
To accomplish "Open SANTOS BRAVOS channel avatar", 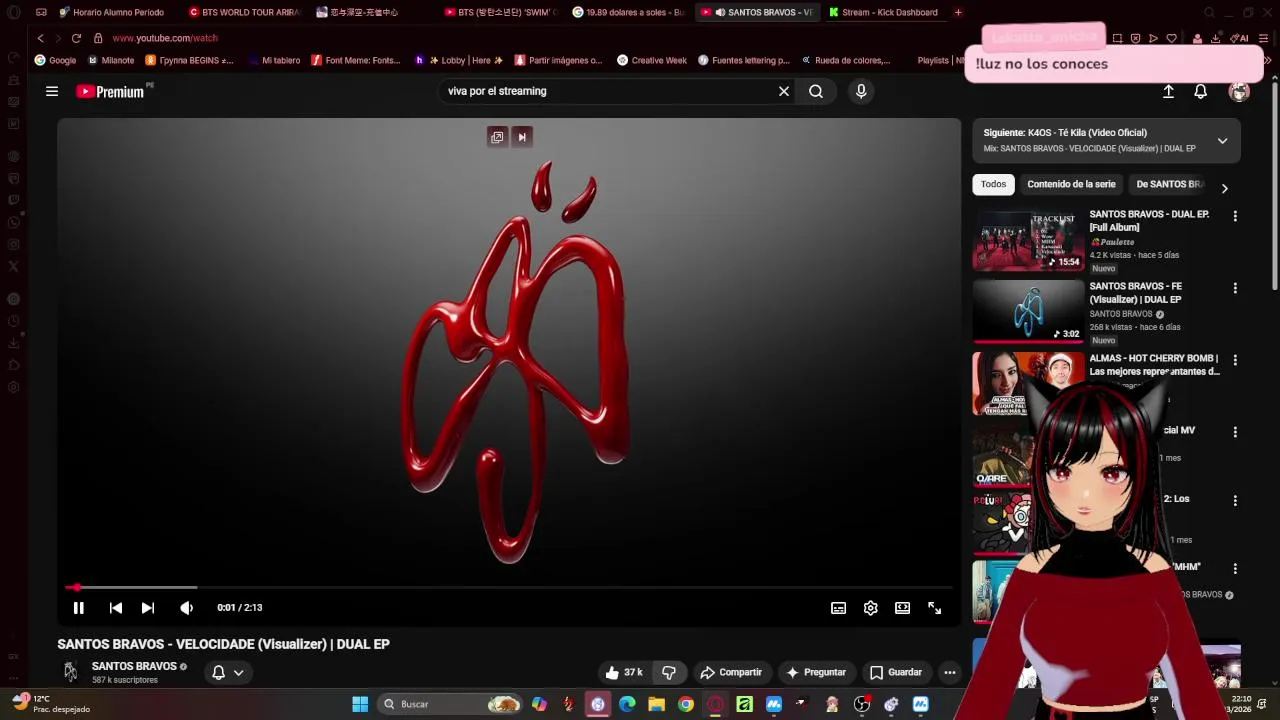I will tap(70, 672).
